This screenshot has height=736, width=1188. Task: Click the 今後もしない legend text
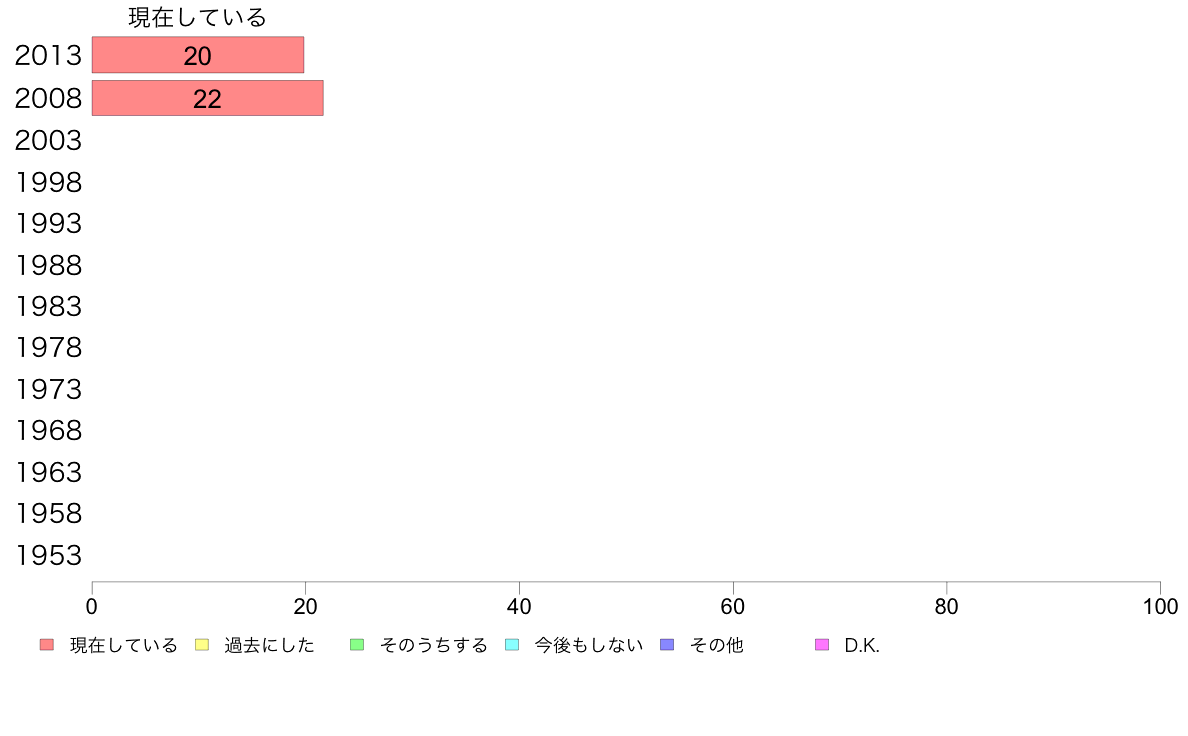coord(588,645)
